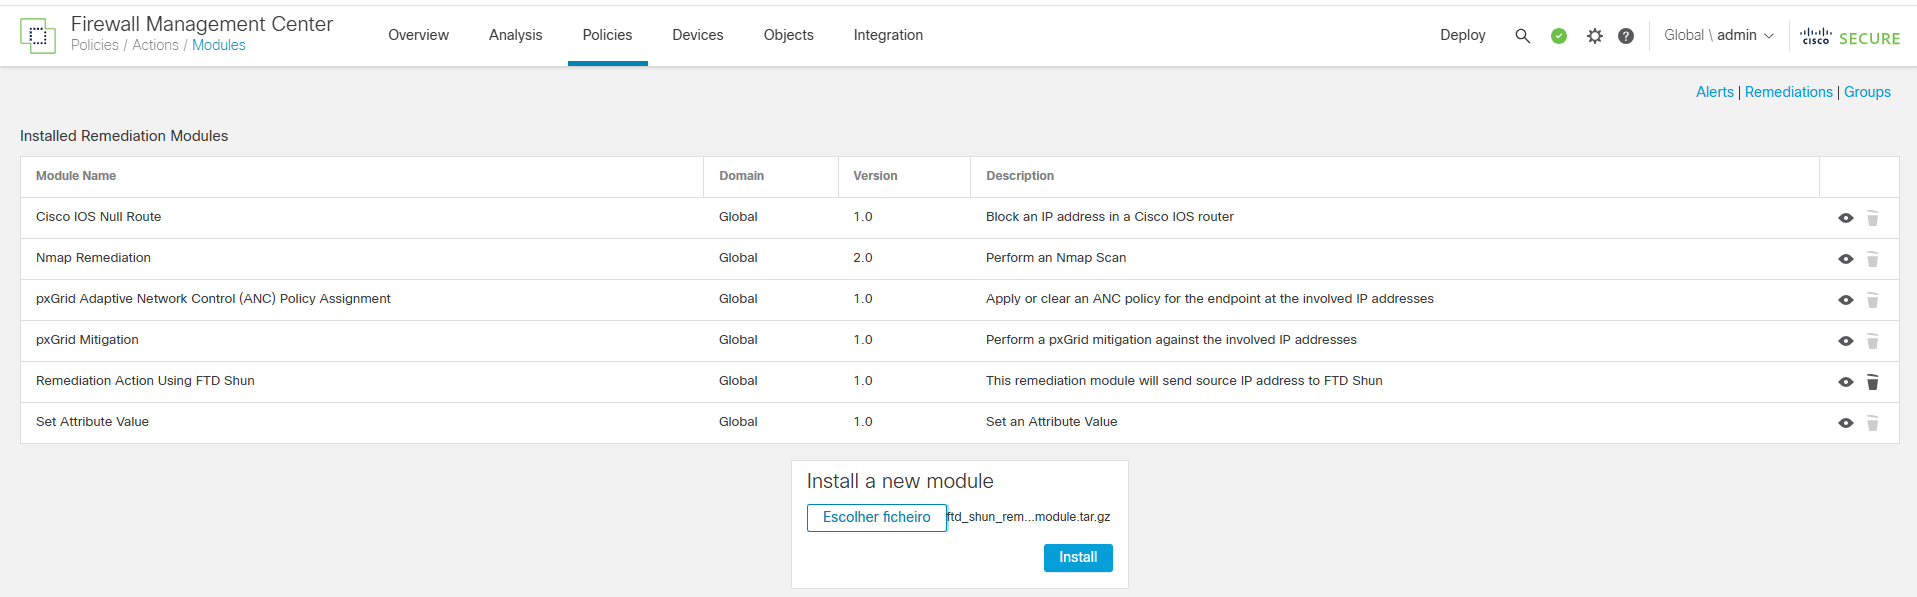The width and height of the screenshot is (1917, 597).
Task: View the Set Attribute Value module
Action: click(x=1846, y=423)
